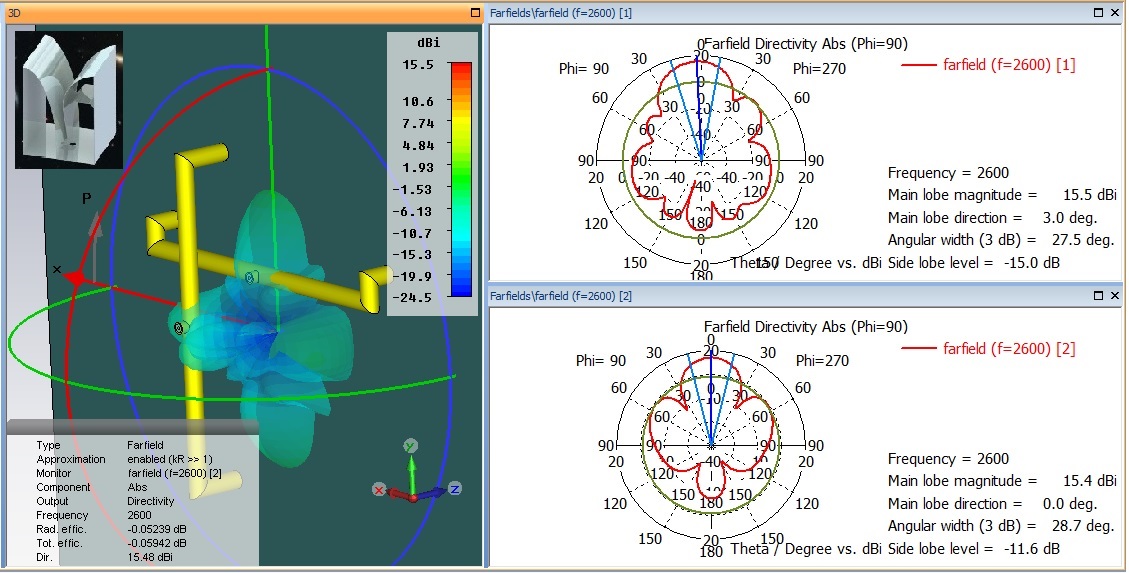1129x573 pixels.
Task: Click the upper polar directivity plot
Action: click(x=701, y=160)
